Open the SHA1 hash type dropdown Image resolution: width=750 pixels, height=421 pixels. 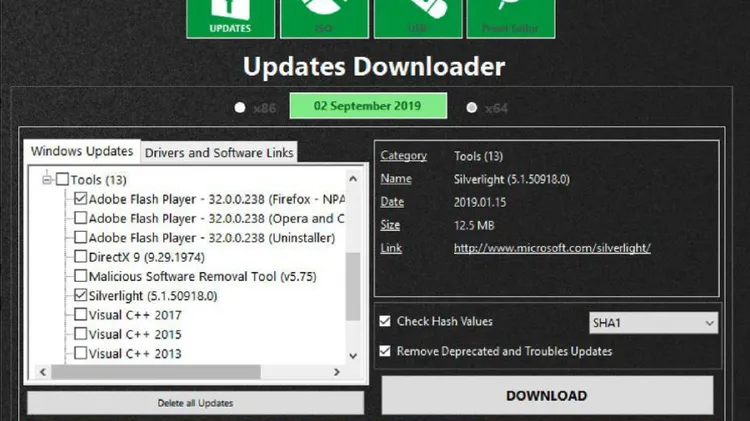click(653, 323)
